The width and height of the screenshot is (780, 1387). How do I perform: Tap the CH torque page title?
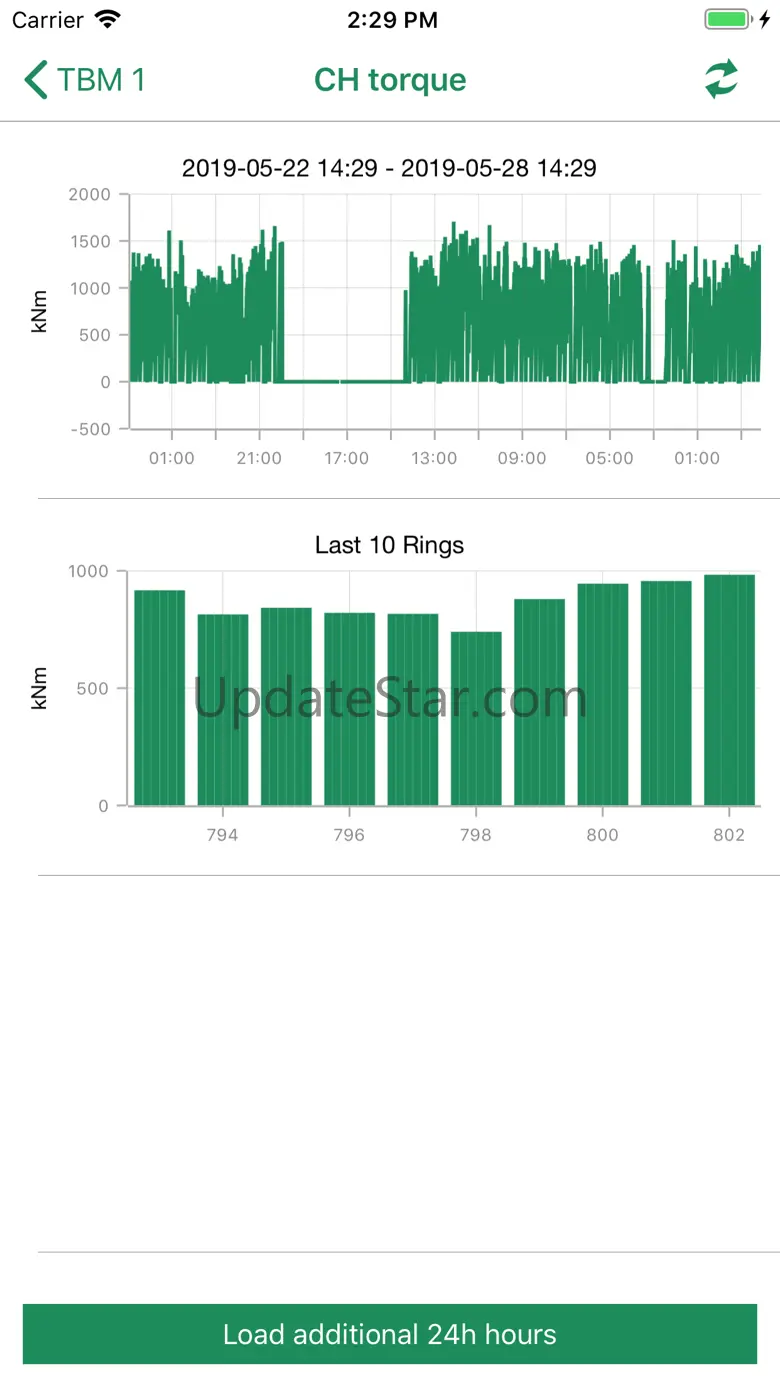click(390, 80)
